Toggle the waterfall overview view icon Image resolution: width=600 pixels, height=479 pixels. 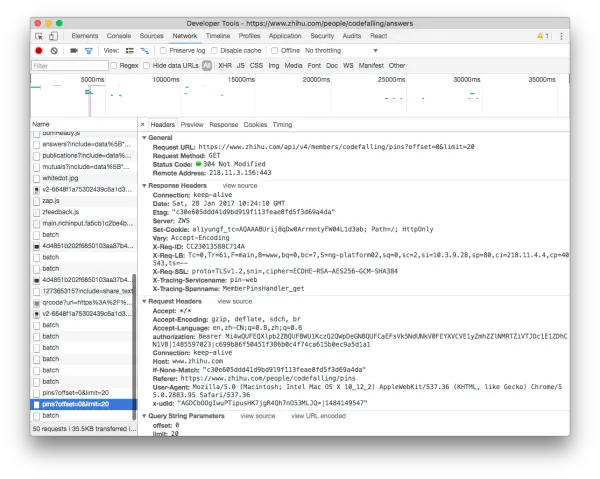click(145, 51)
